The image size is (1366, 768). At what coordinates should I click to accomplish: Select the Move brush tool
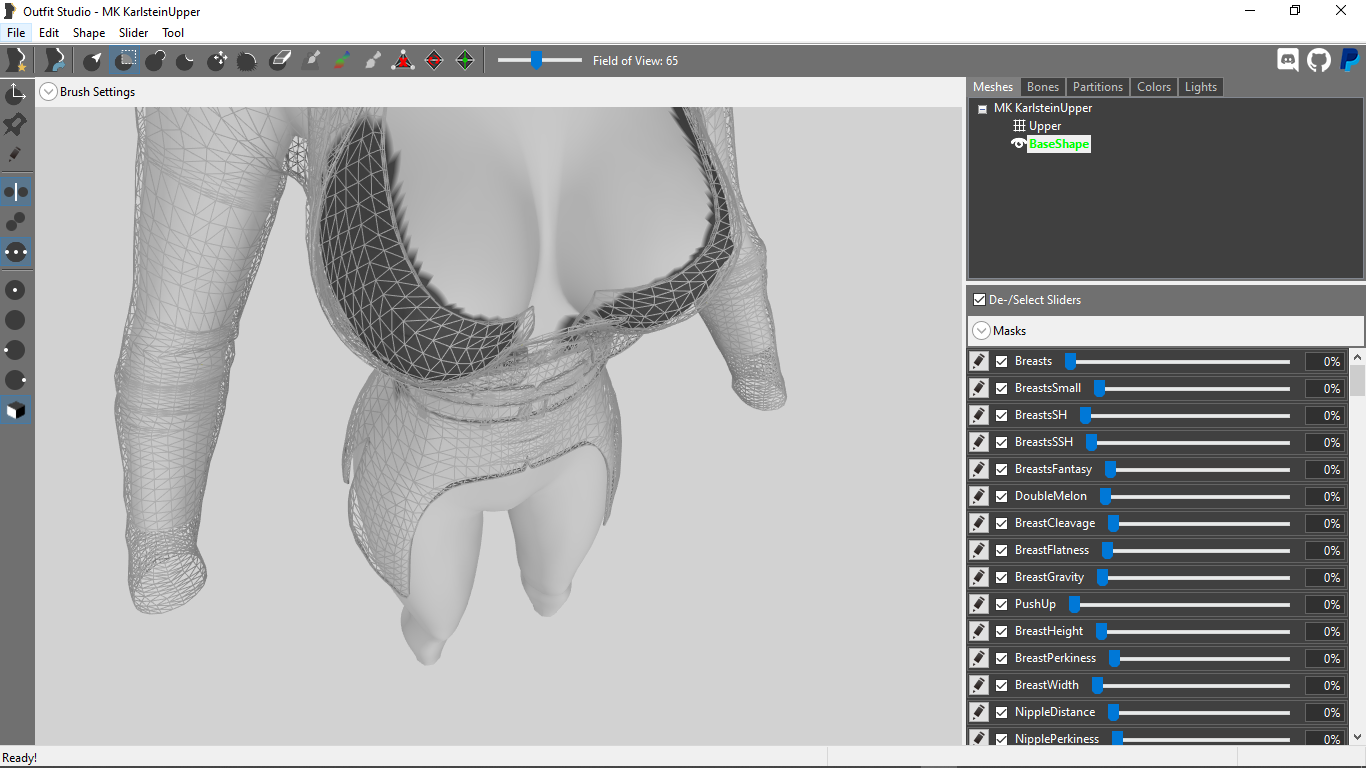coord(217,61)
